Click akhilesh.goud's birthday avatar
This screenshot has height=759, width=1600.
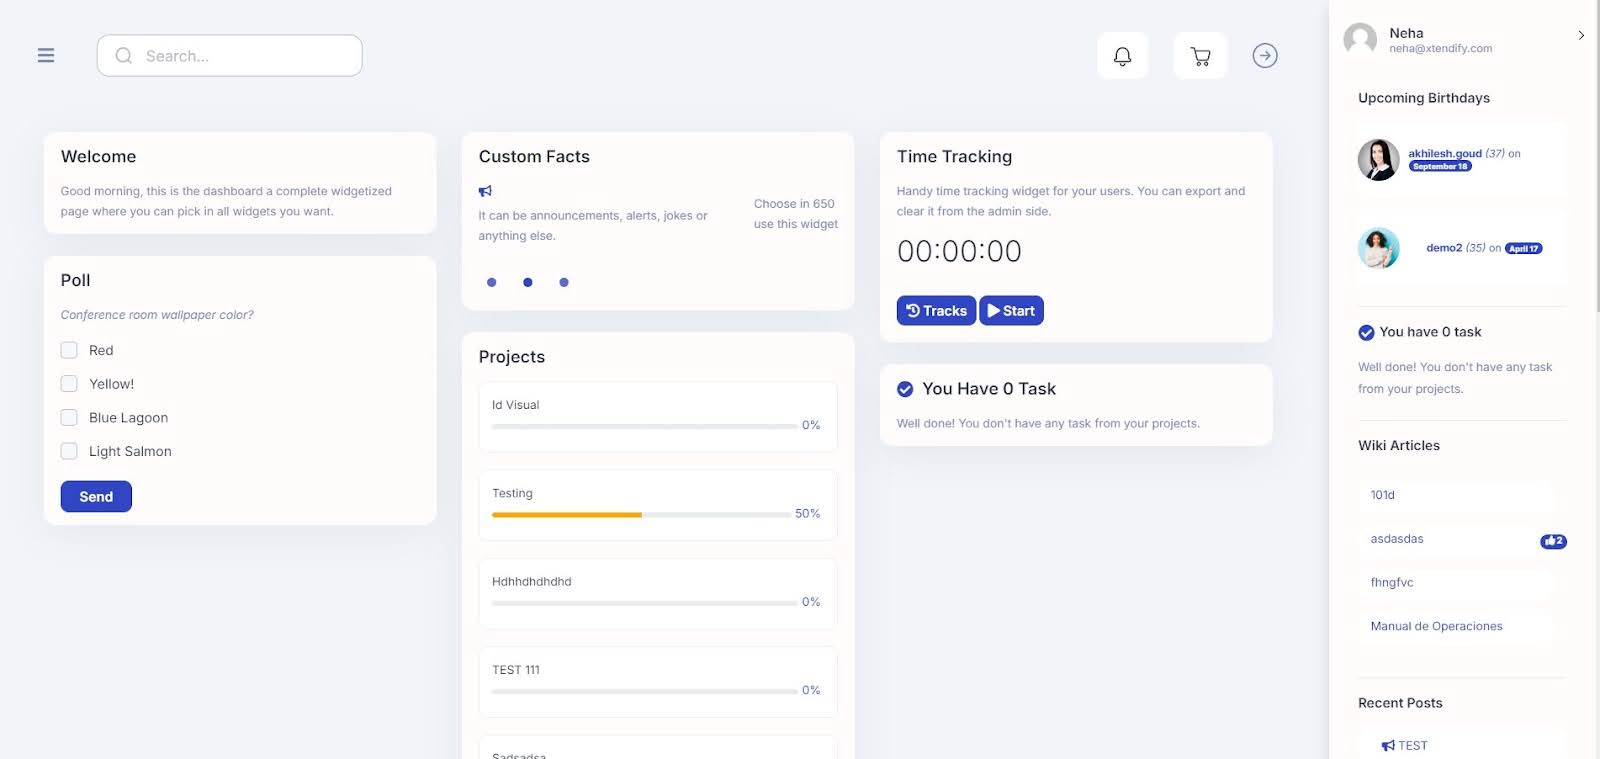(1378, 160)
